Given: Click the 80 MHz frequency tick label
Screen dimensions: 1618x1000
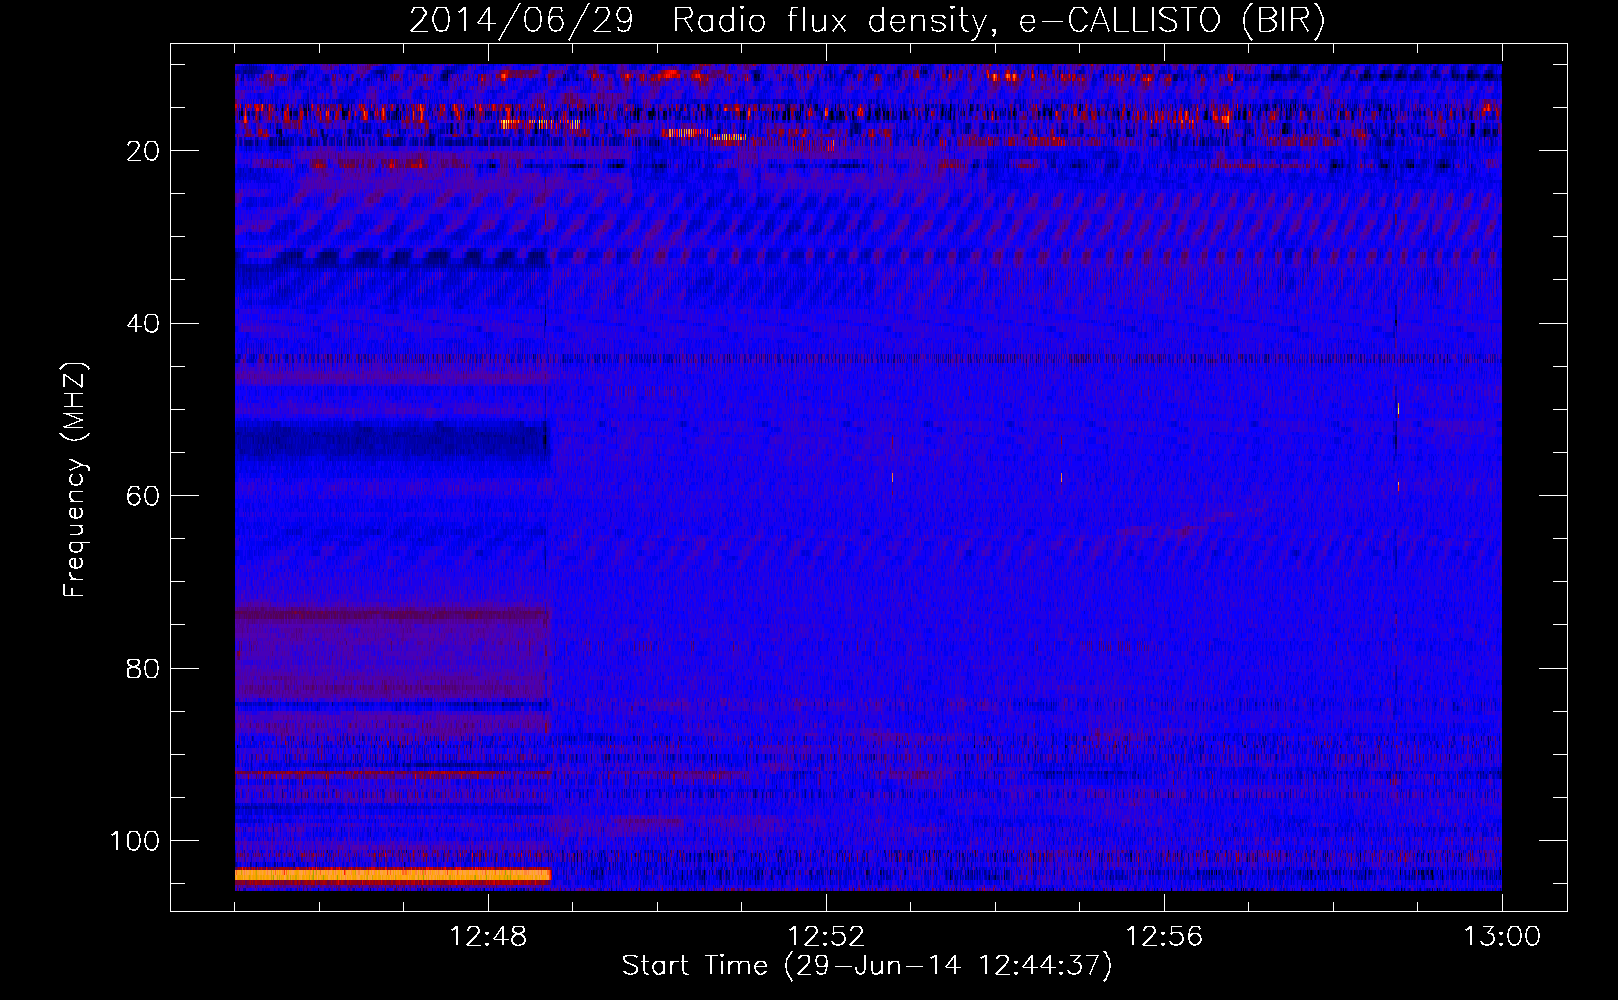Looking at the screenshot, I should 143,669.
